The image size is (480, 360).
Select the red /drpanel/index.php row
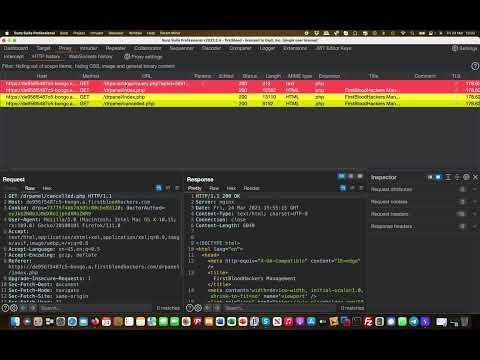coord(240,90)
